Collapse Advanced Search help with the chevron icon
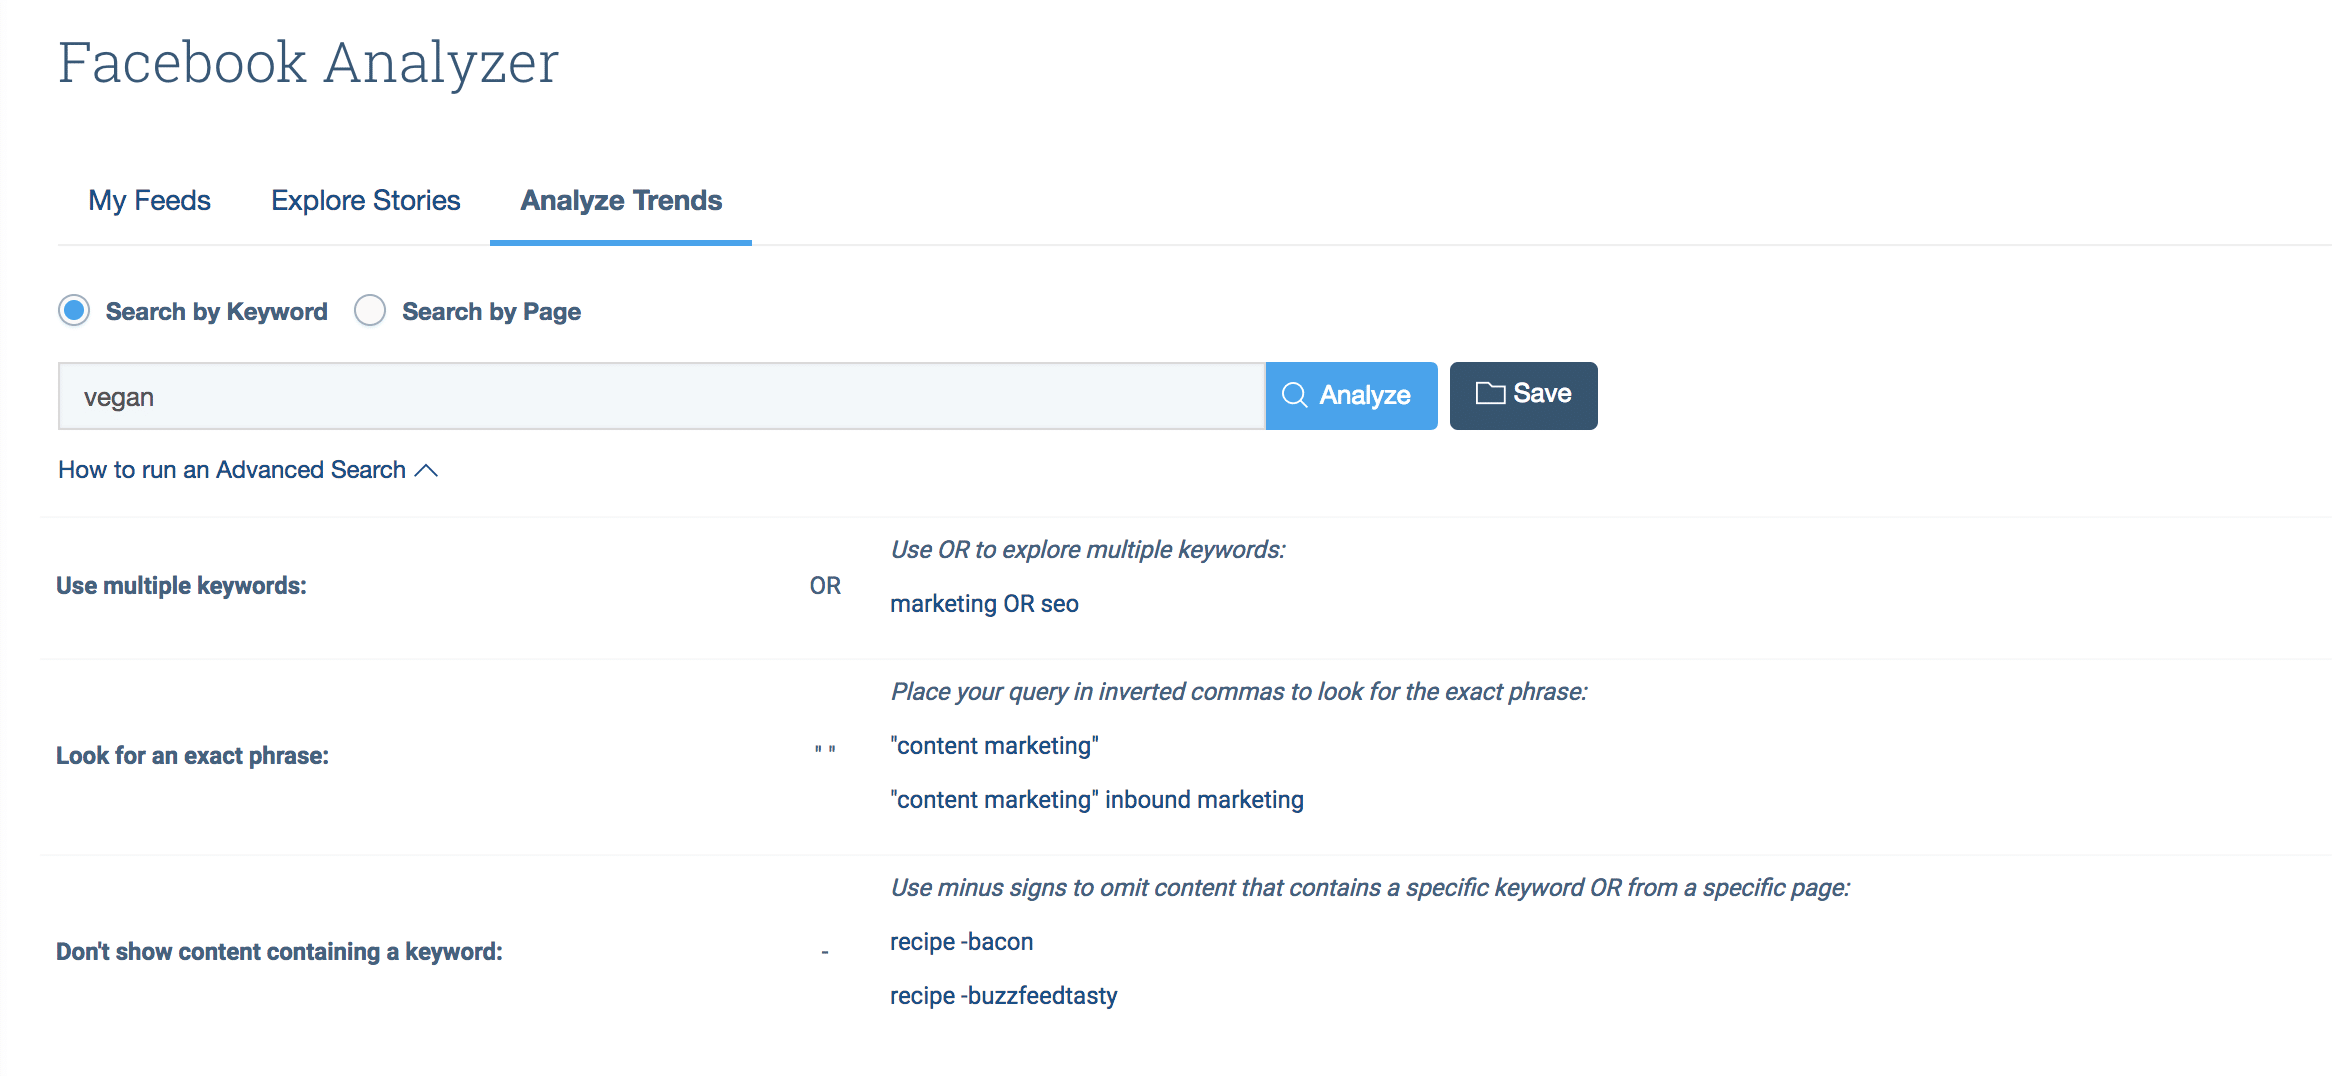 tap(426, 470)
